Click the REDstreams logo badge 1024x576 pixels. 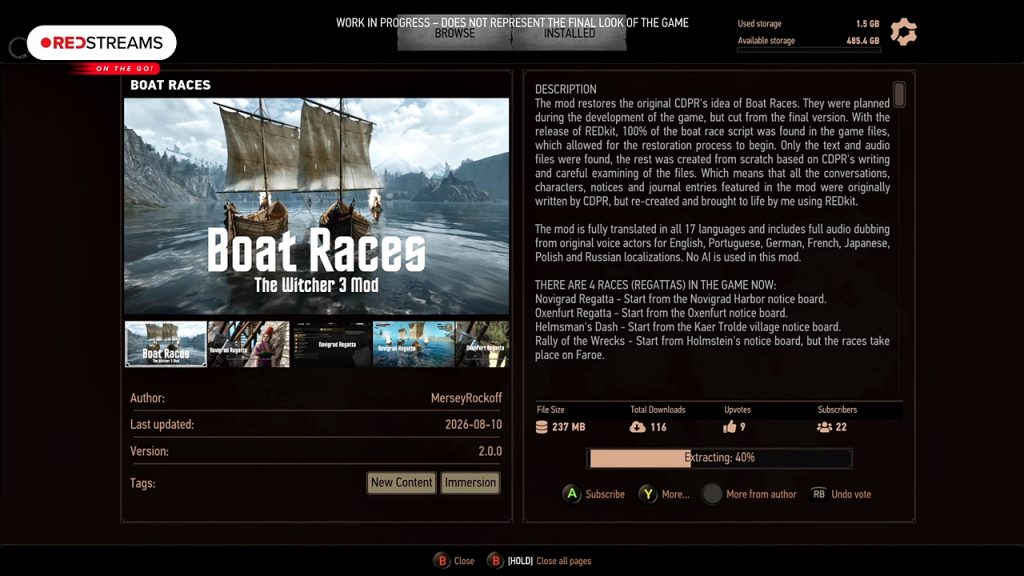tap(102, 43)
